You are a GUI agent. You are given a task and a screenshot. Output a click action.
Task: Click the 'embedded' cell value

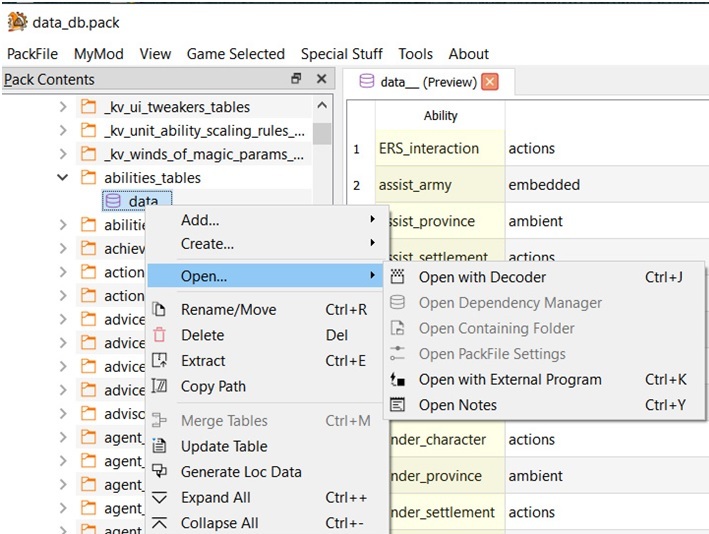point(544,184)
